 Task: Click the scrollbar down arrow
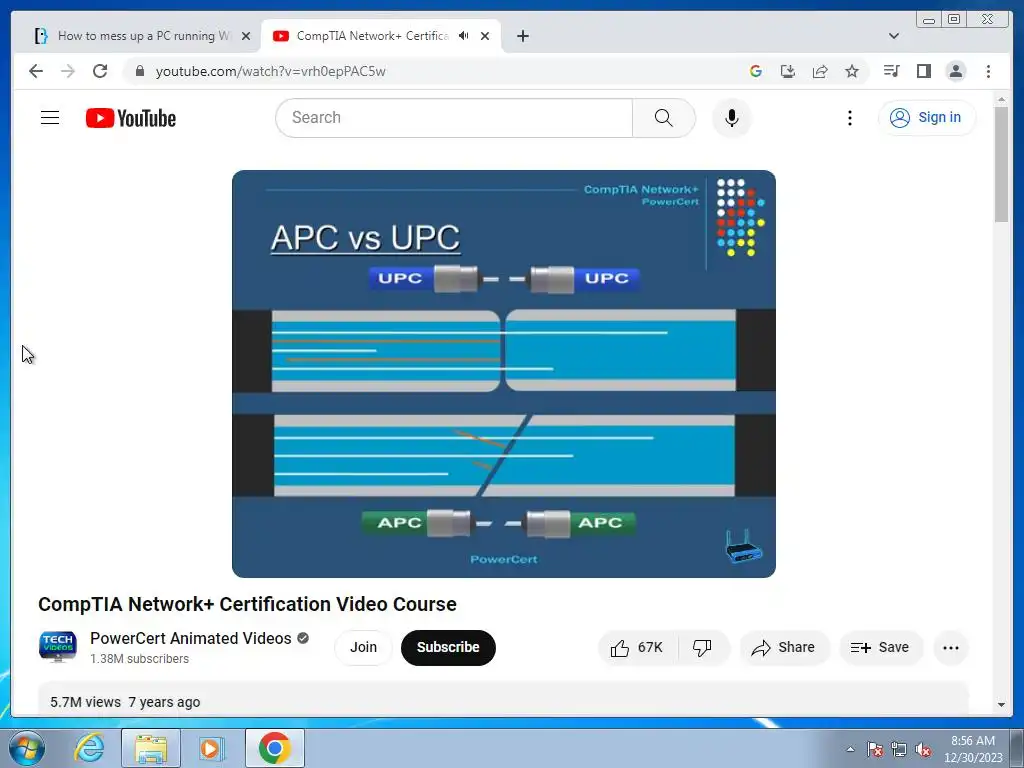click(x=1001, y=705)
